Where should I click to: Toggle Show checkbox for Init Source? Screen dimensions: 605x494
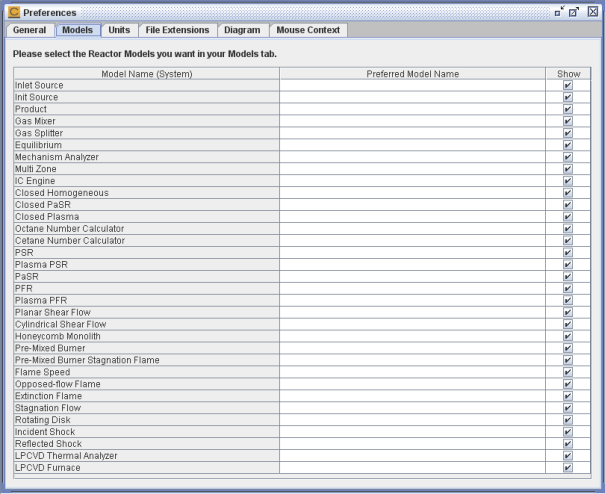click(x=568, y=97)
